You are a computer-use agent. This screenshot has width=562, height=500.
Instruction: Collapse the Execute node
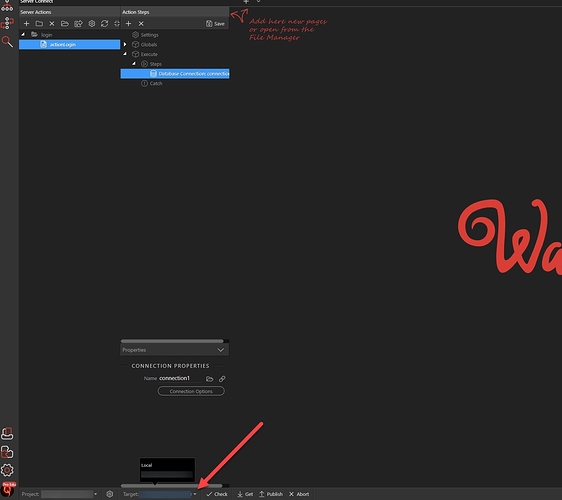click(125, 54)
